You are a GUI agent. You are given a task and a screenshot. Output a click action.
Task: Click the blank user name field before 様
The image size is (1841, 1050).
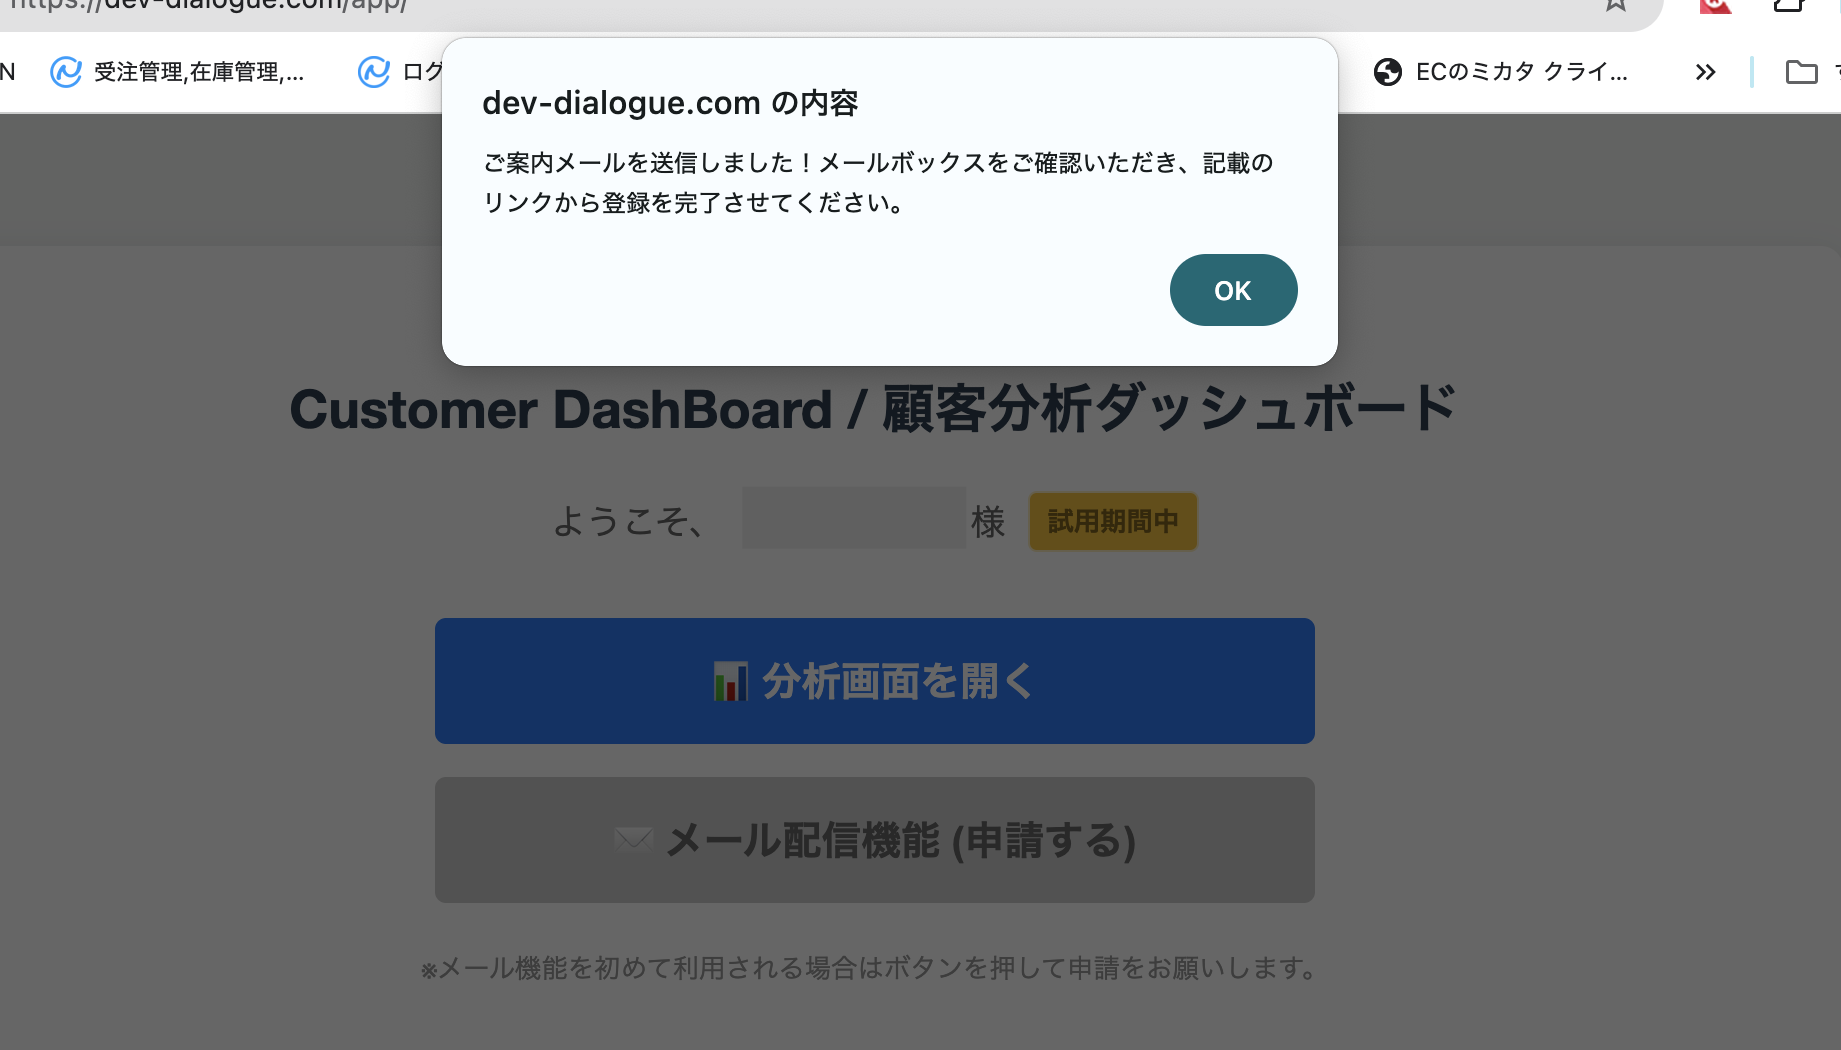(x=853, y=518)
